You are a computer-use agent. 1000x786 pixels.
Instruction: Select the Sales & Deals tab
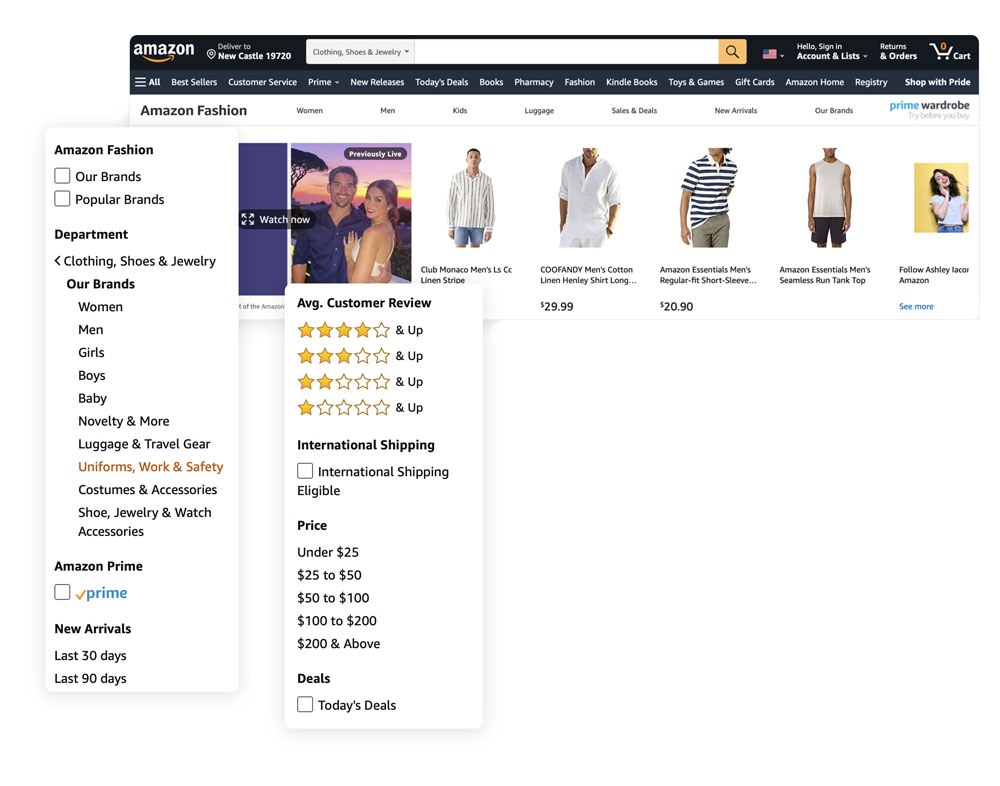click(634, 111)
